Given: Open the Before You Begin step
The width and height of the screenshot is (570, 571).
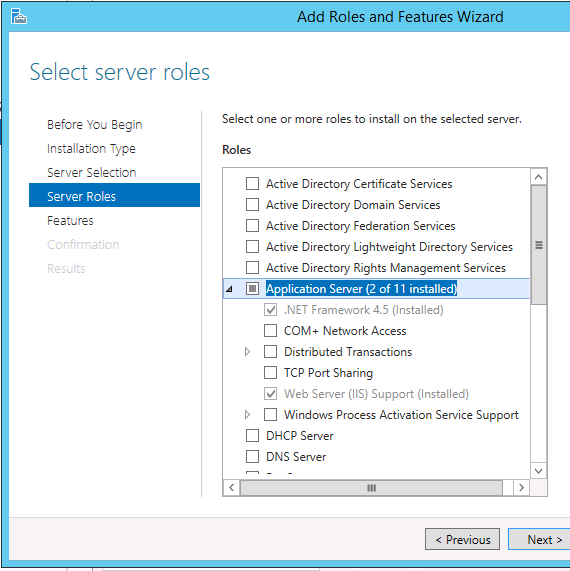Looking at the screenshot, I should [x=94, y=125].
